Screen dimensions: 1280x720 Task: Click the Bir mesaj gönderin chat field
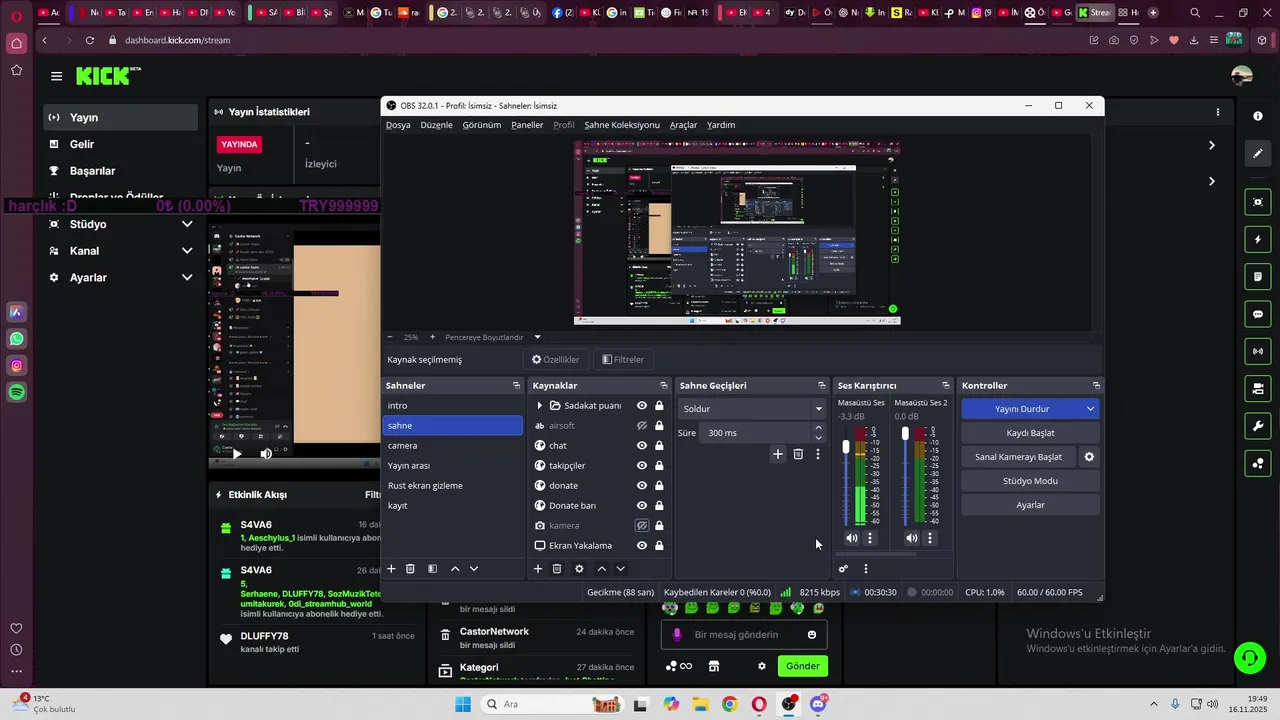[x=745, y=635]
